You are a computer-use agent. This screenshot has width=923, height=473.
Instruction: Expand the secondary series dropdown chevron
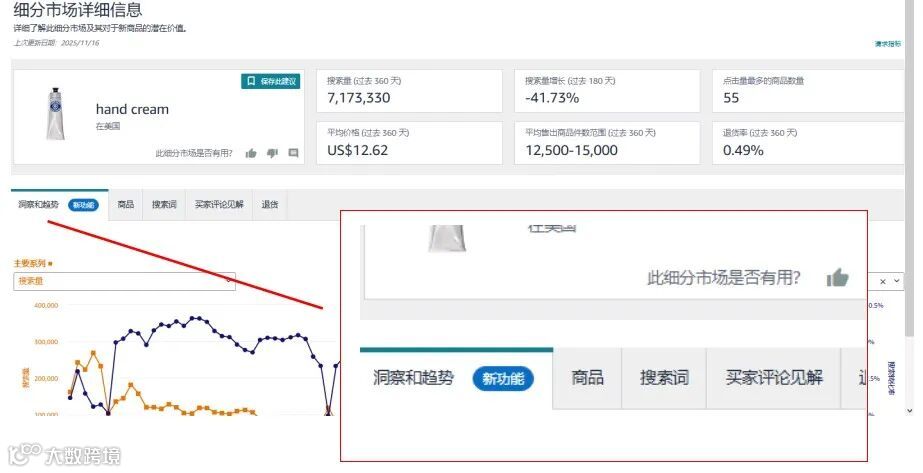pos(896,281)
